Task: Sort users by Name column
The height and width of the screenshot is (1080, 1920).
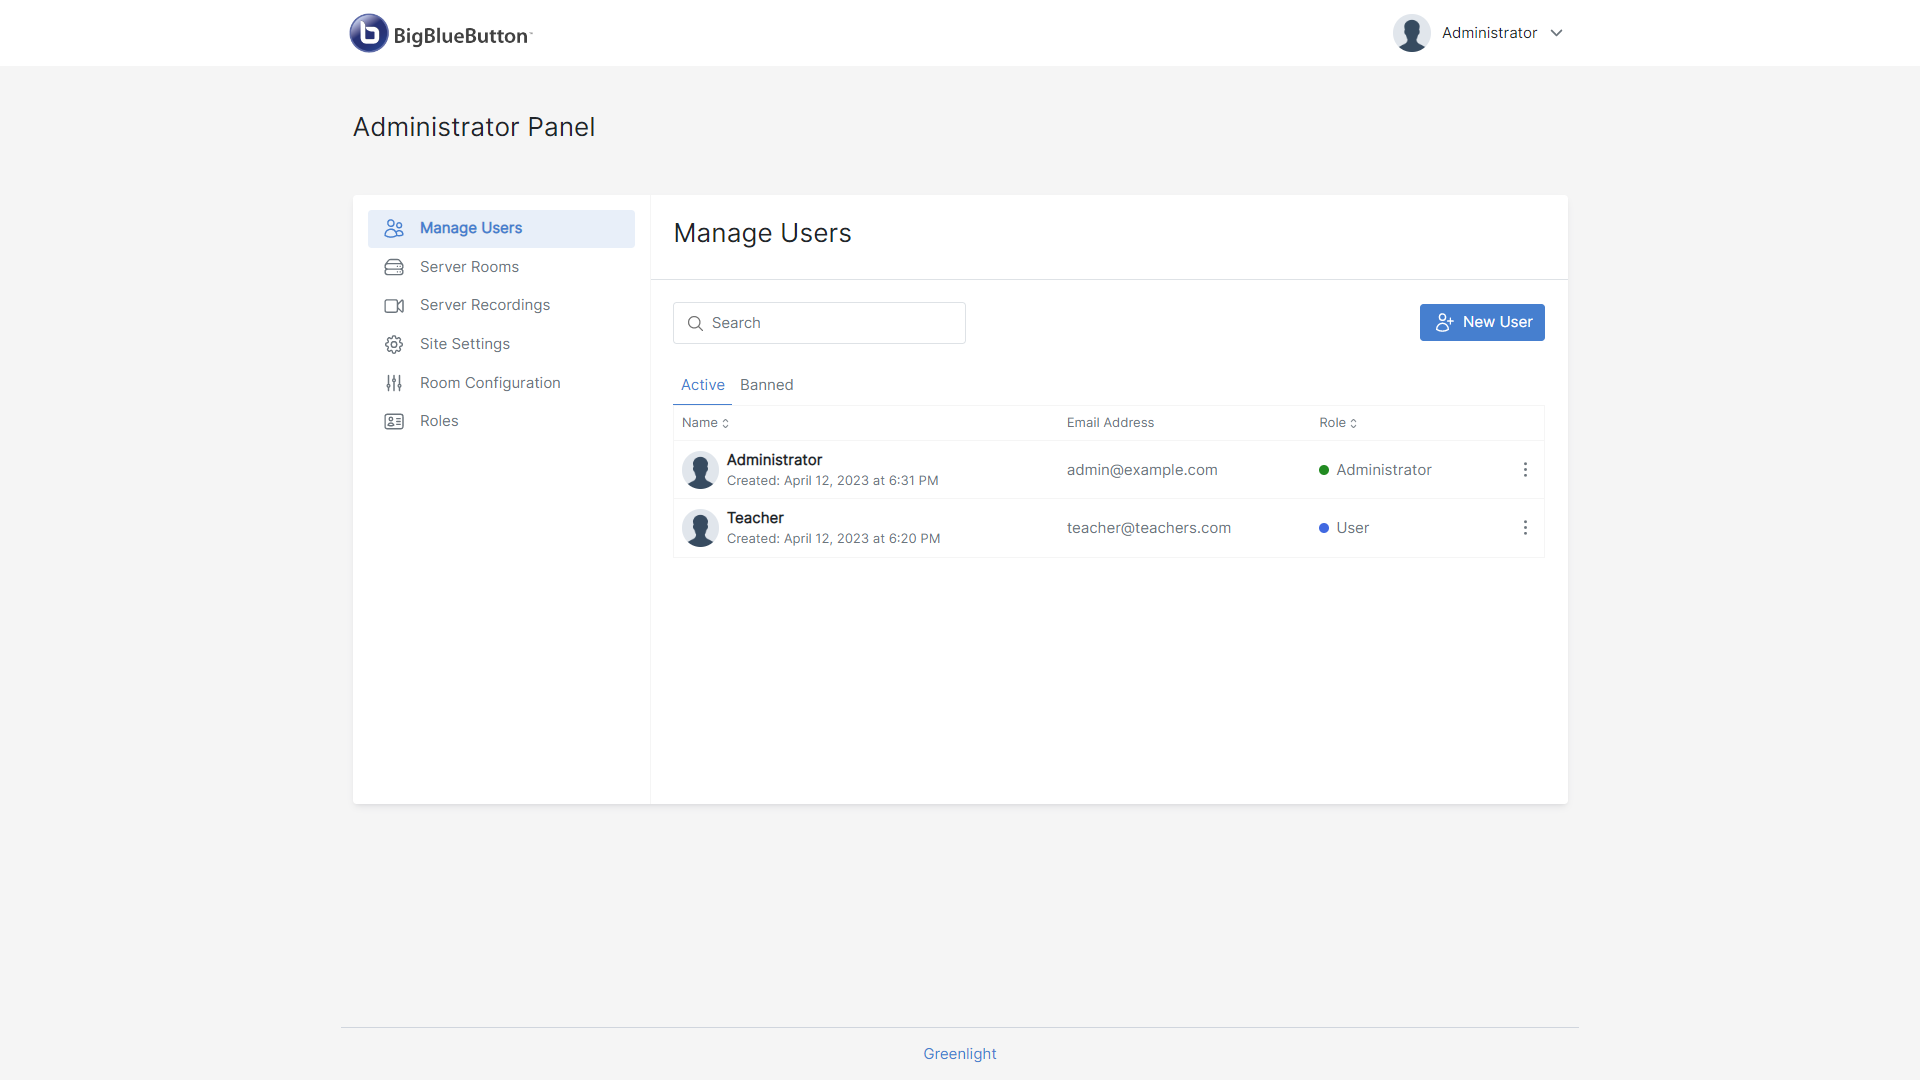Action: pos(706,423)
